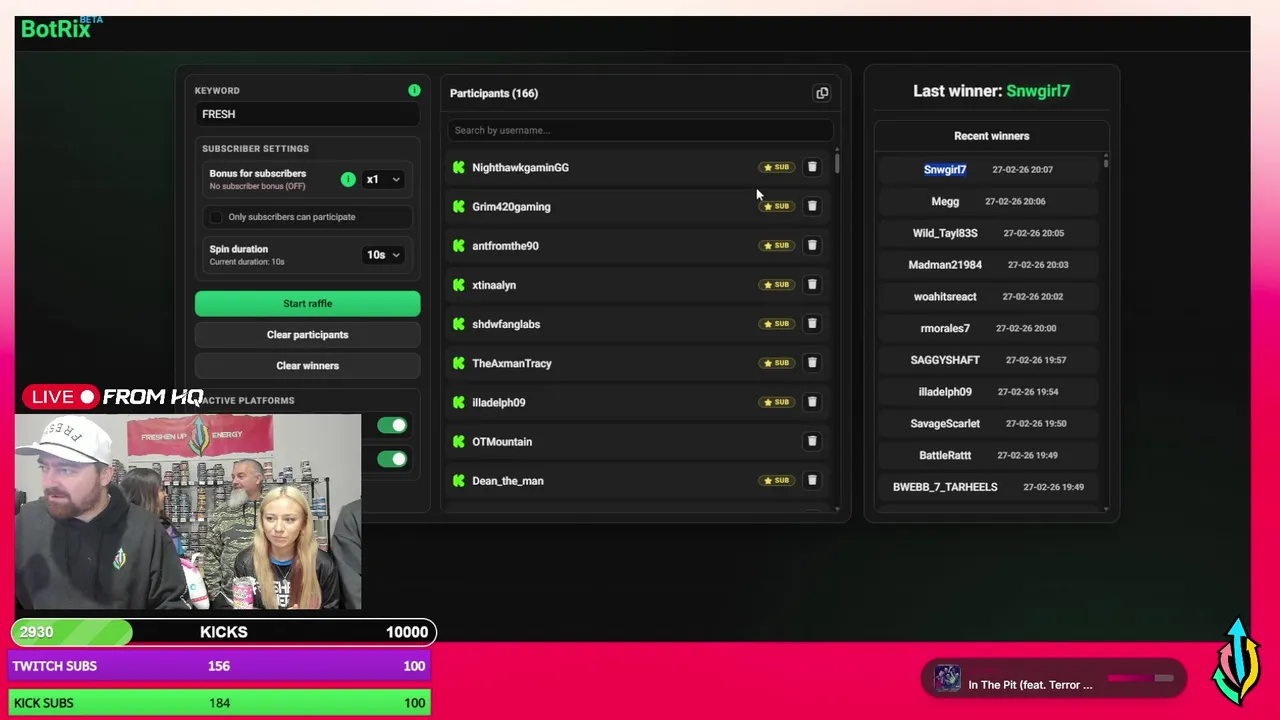Click Clear participants button

(x=307, y=335)
